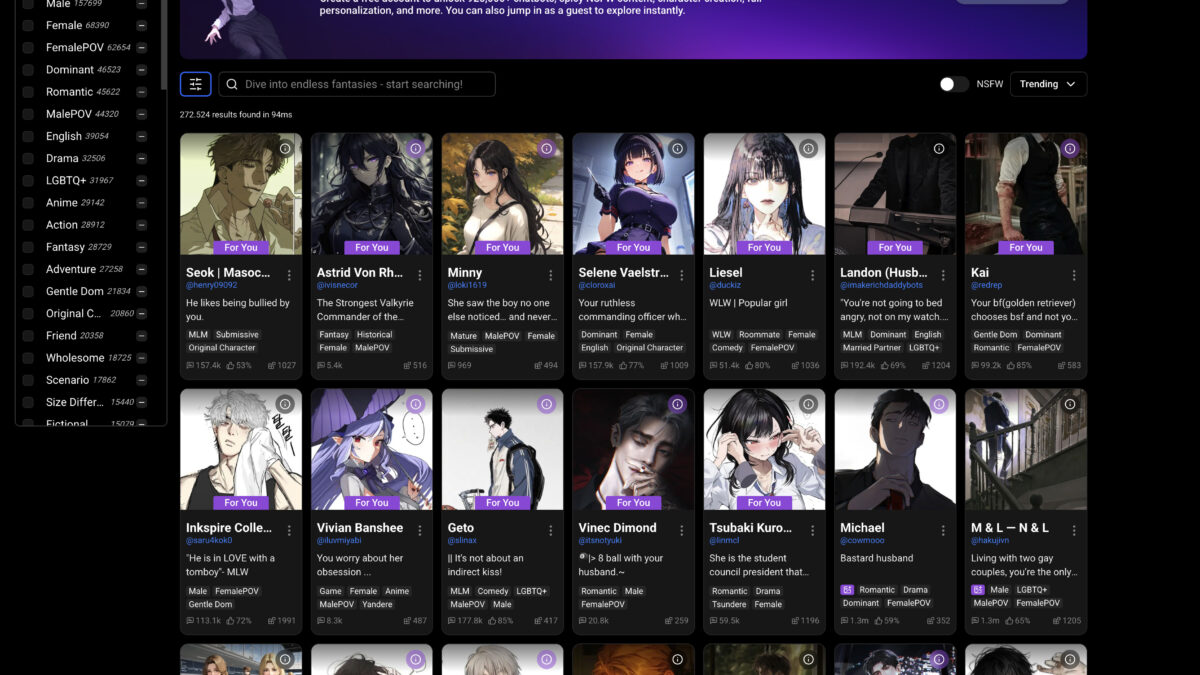
Task: Open three-dot menu for Seok card
Action: (x=289, y=275)
